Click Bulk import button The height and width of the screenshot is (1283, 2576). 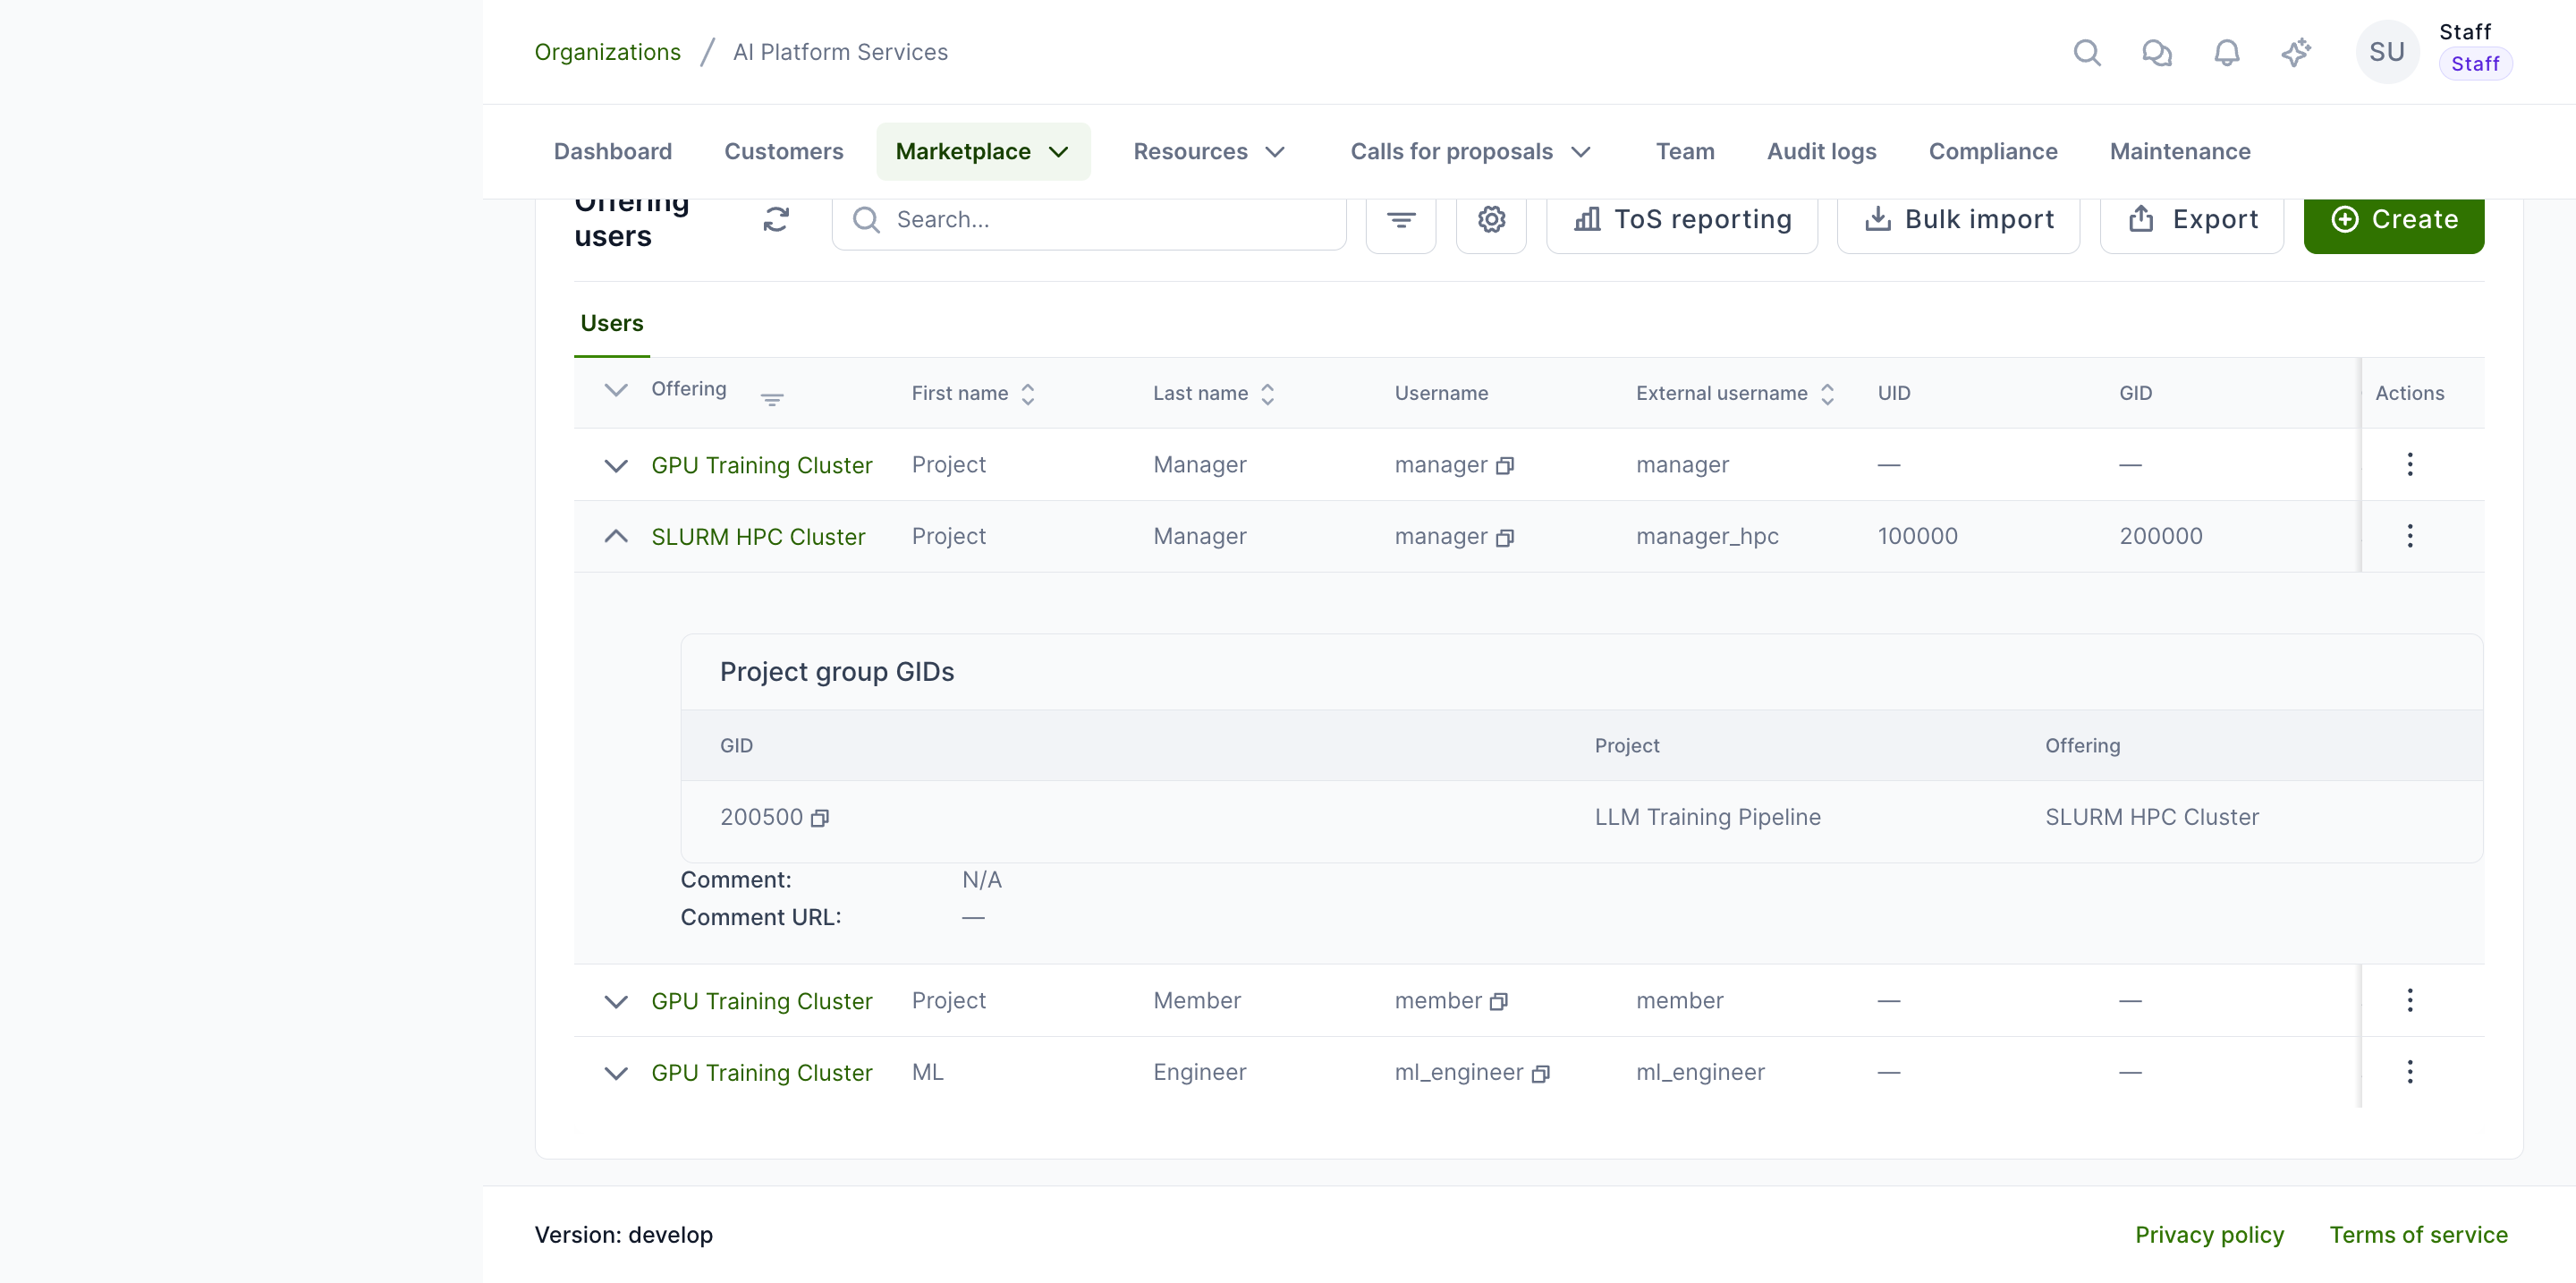pyautogui.click(x=1957, y=219)
